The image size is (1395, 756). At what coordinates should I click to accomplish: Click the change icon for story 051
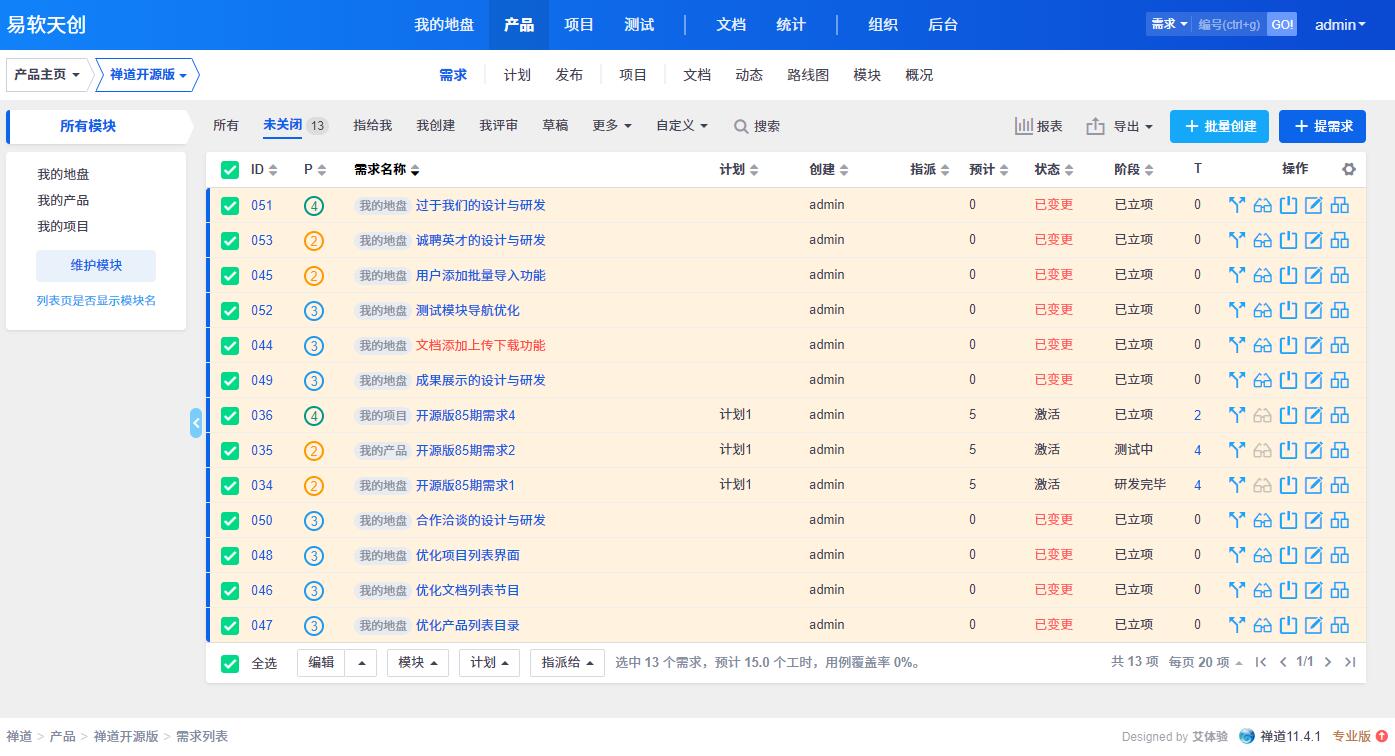coord(1237,205)
